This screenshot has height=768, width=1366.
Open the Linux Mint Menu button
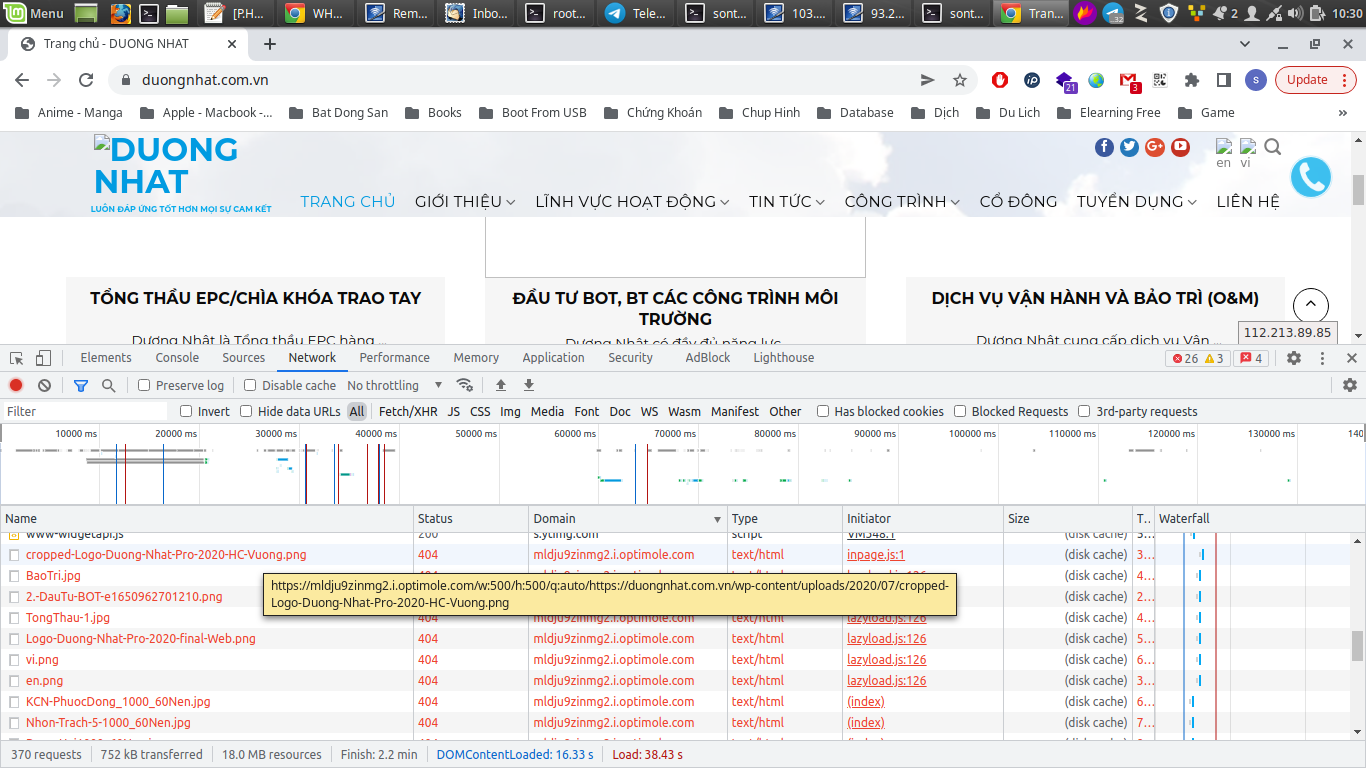click(x=35, y=13)
